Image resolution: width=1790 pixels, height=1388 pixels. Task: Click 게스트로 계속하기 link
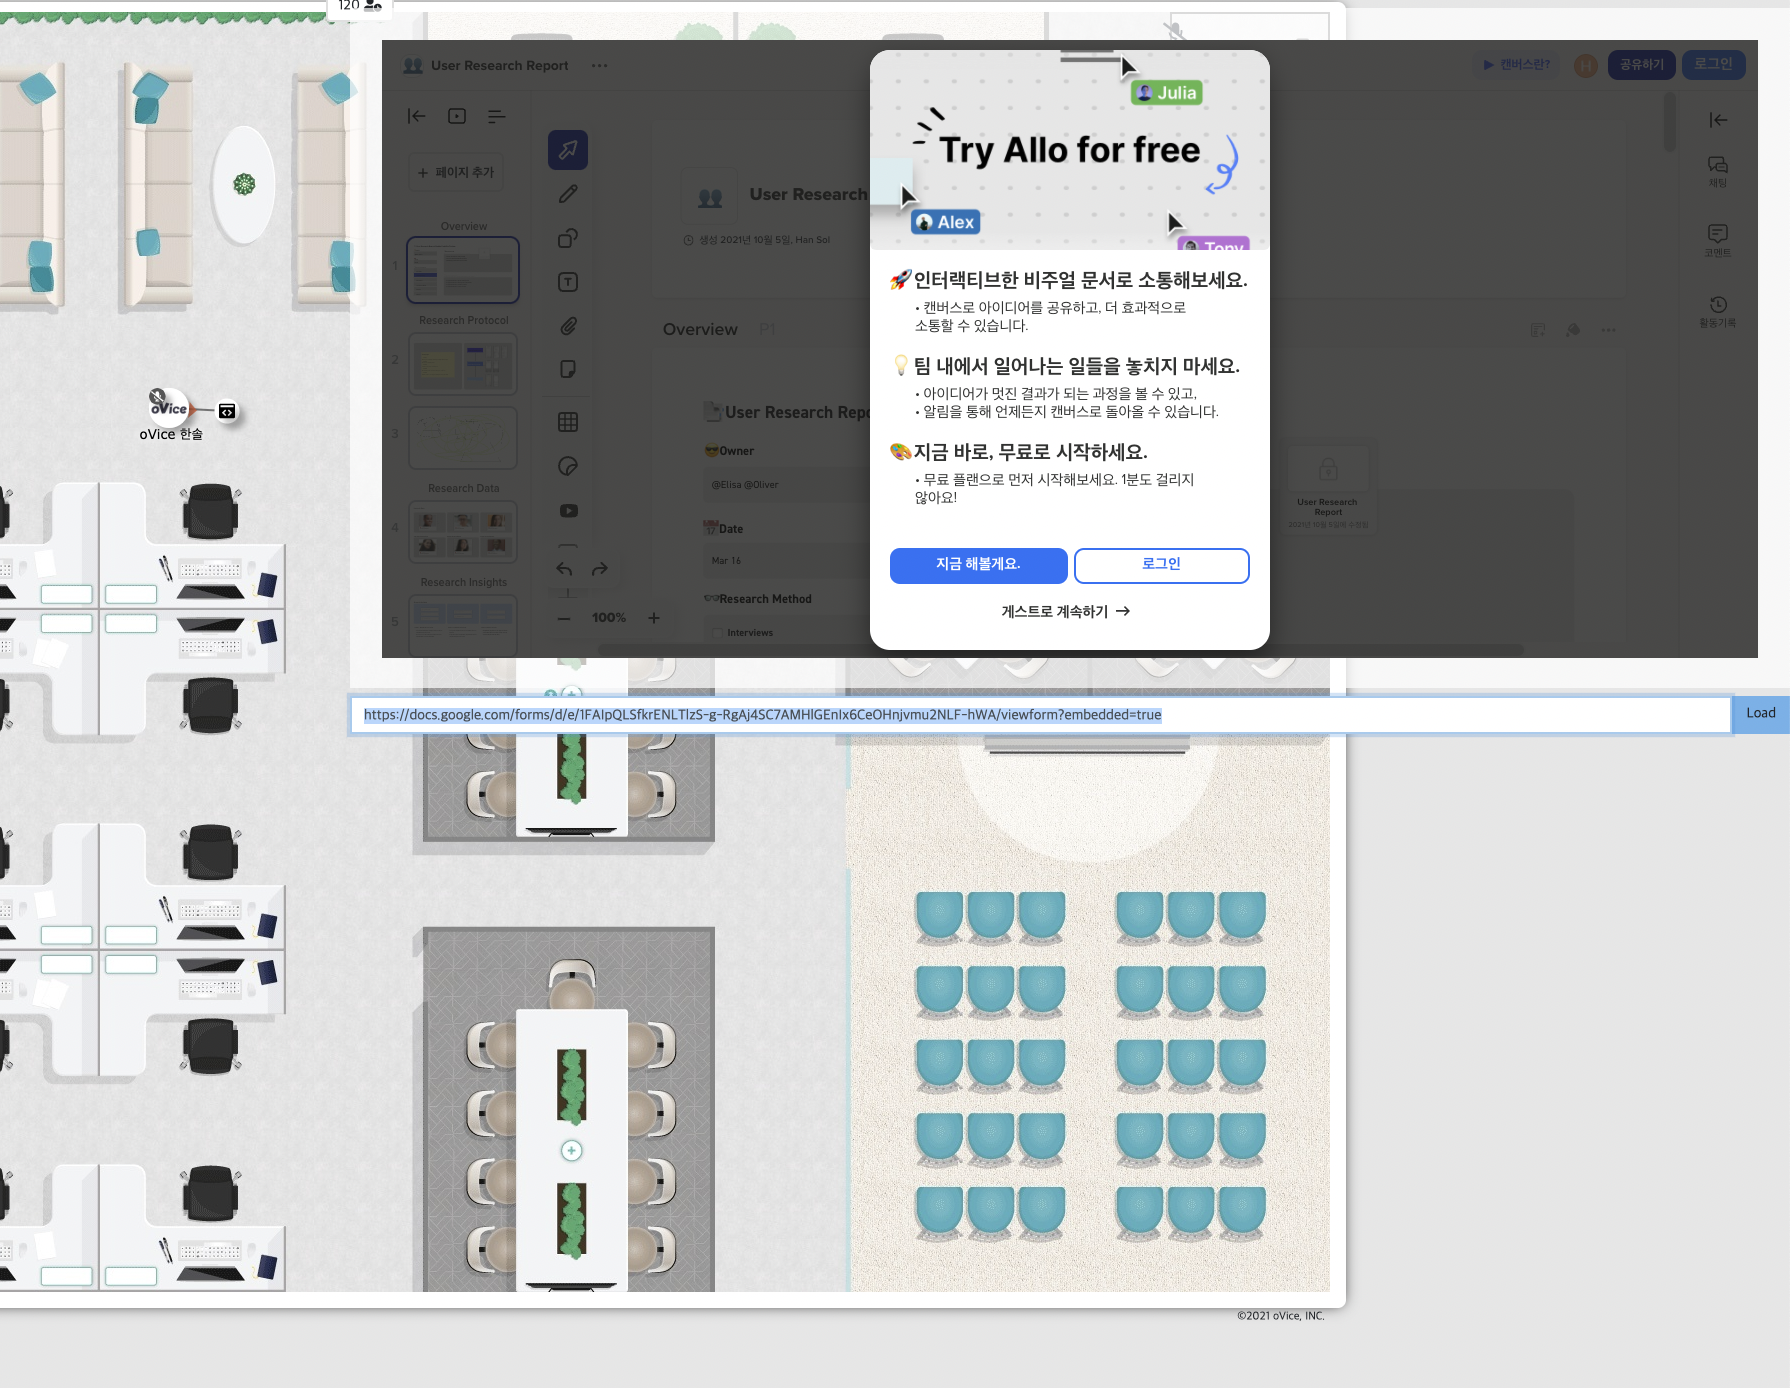1066,611
